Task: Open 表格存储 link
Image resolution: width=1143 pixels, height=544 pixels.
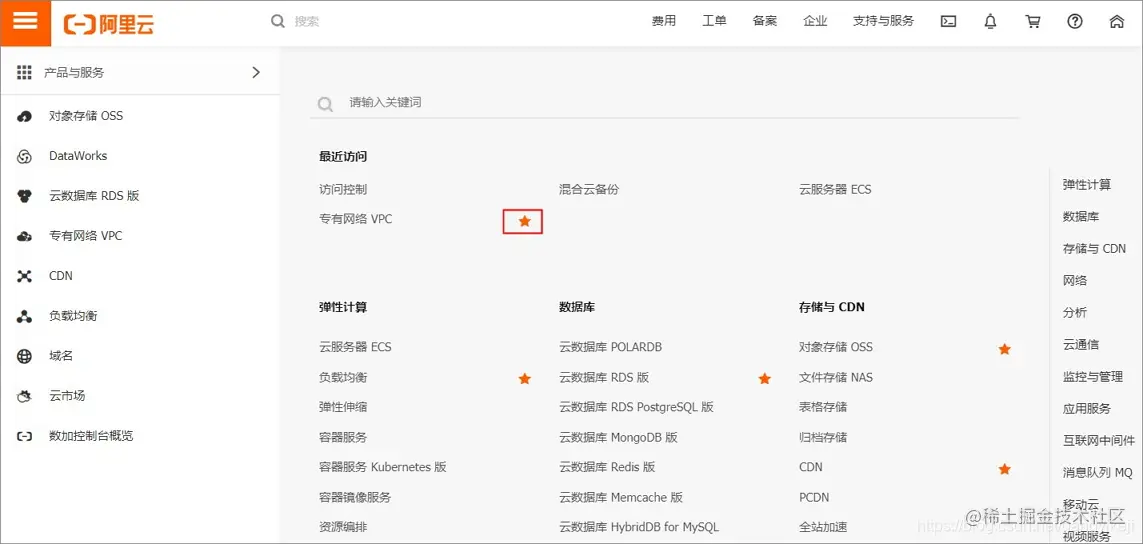Action: [x=823, y=407]
